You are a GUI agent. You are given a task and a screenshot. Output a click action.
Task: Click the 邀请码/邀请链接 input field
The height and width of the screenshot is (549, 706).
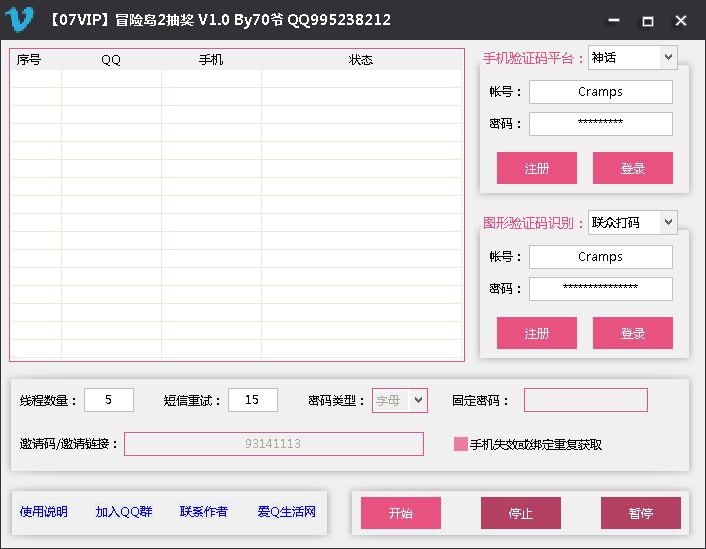click(274, 444)
